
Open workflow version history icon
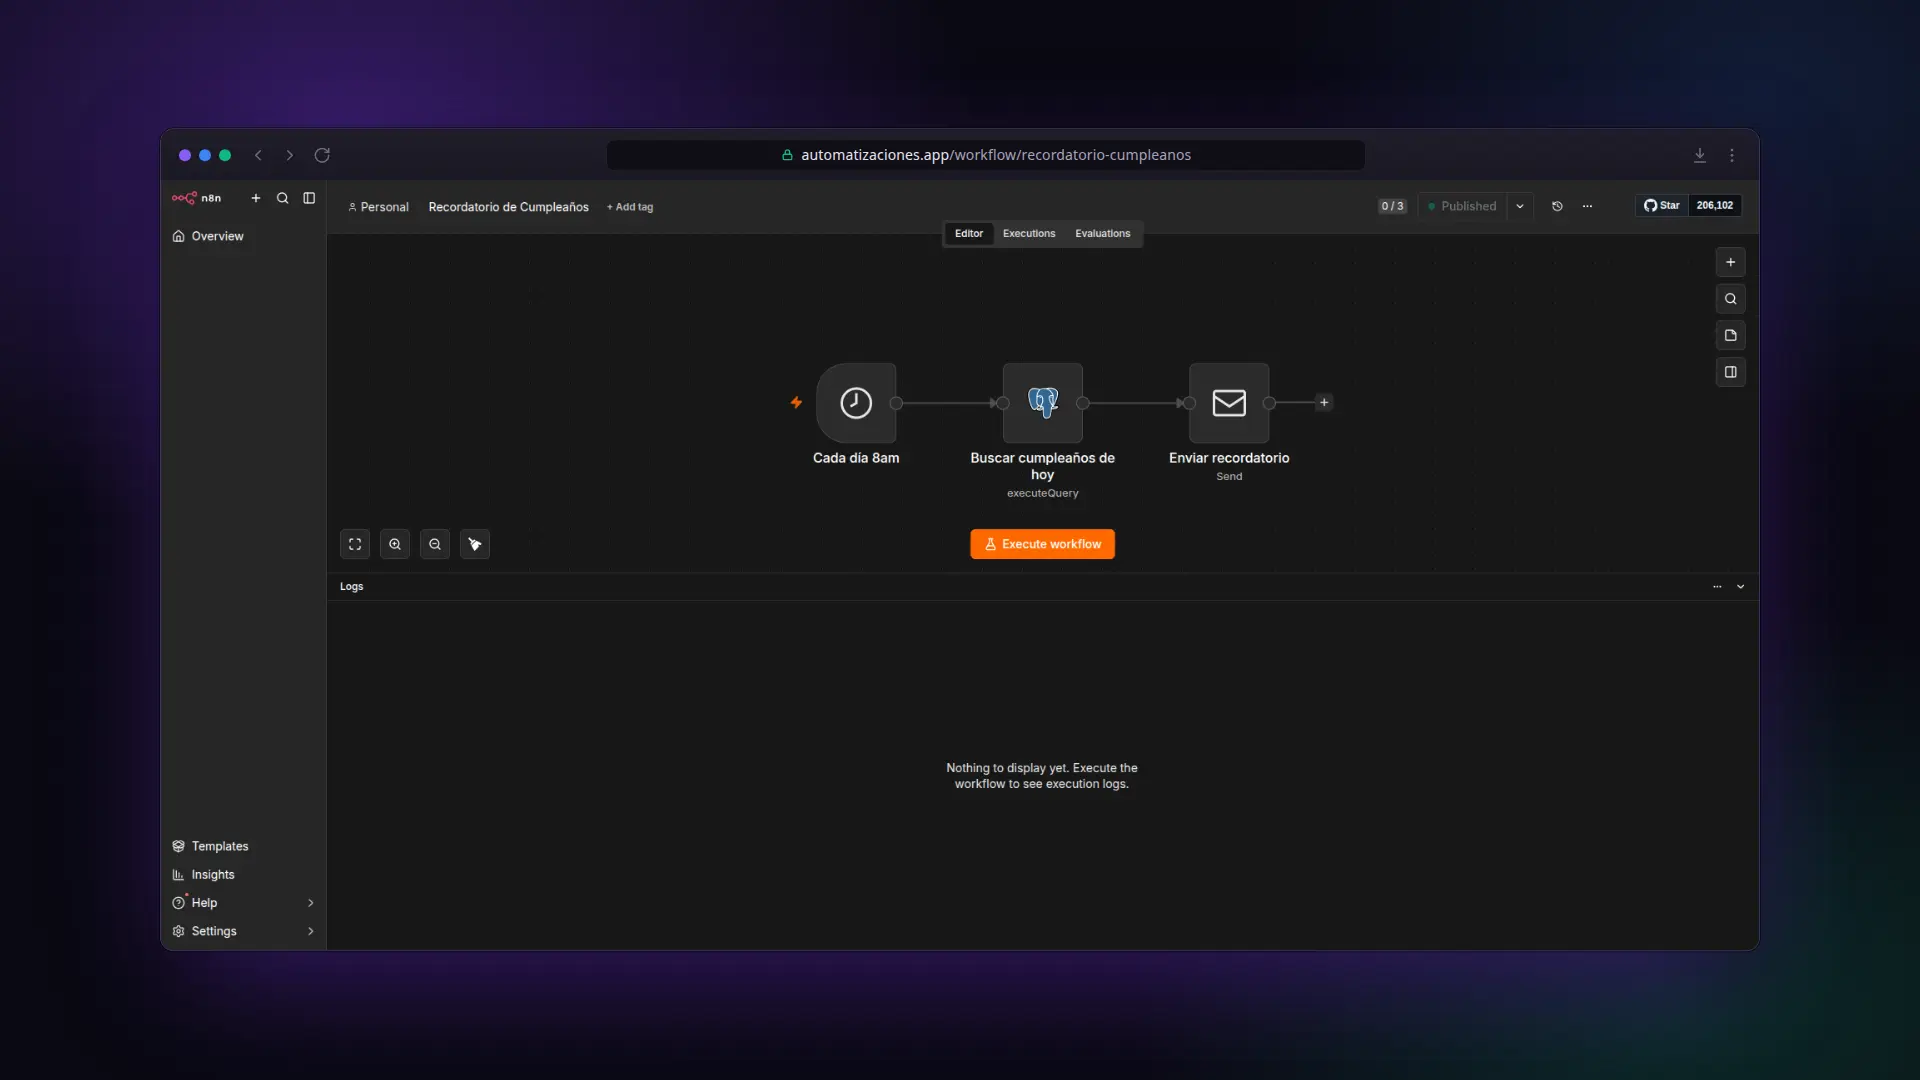pyautogui.click(x=1557, y=206)
